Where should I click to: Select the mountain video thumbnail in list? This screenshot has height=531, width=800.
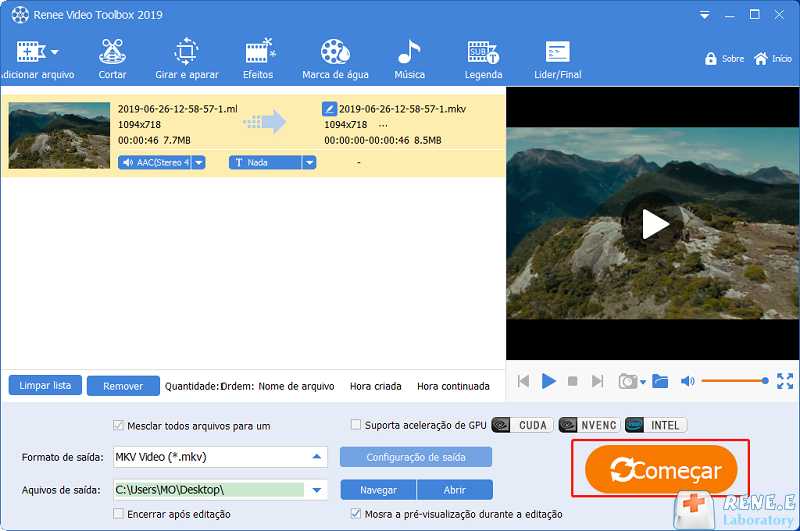click(59, 135)
